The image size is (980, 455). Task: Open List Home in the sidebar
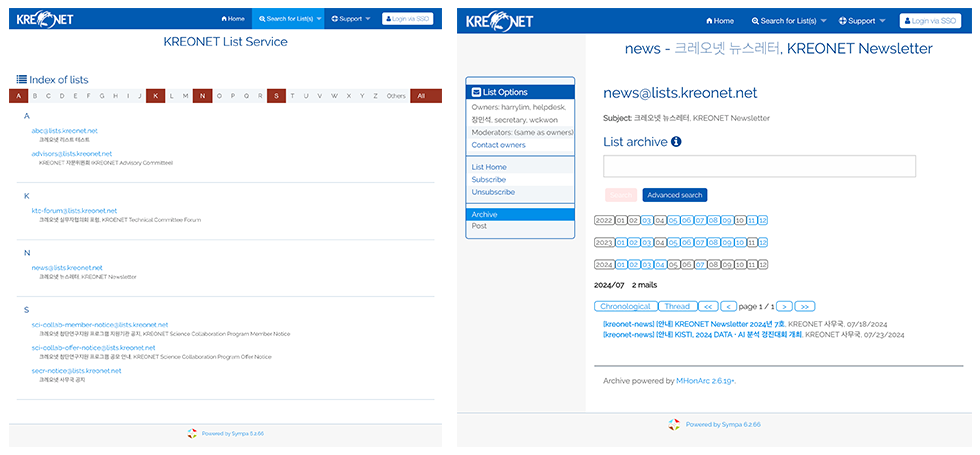click(489, 167)
